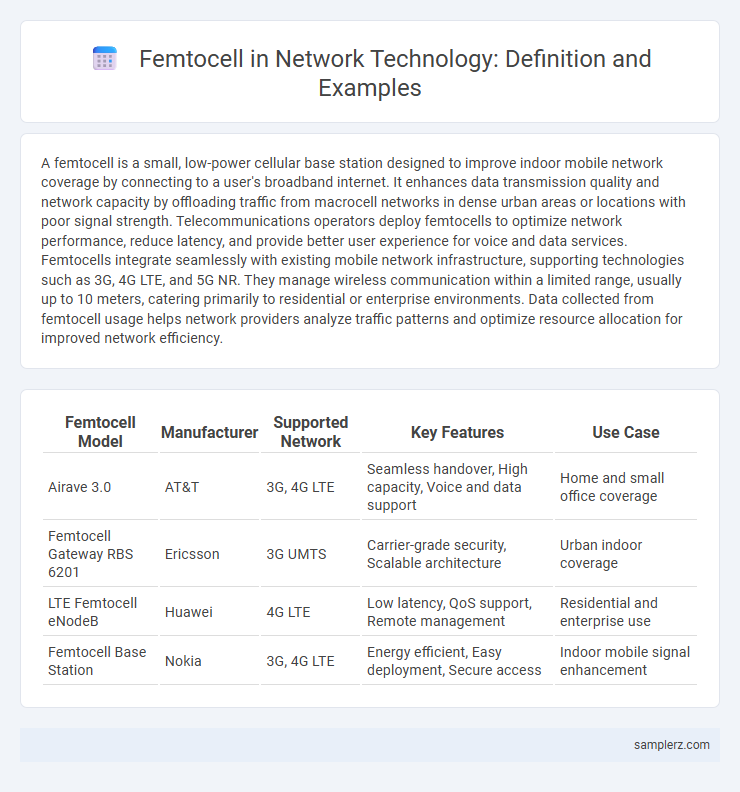The height and width of the screenshot is (792, 740).
Task: Select the 'Huawei' manufacturer cell
Action: pos(209,612)
